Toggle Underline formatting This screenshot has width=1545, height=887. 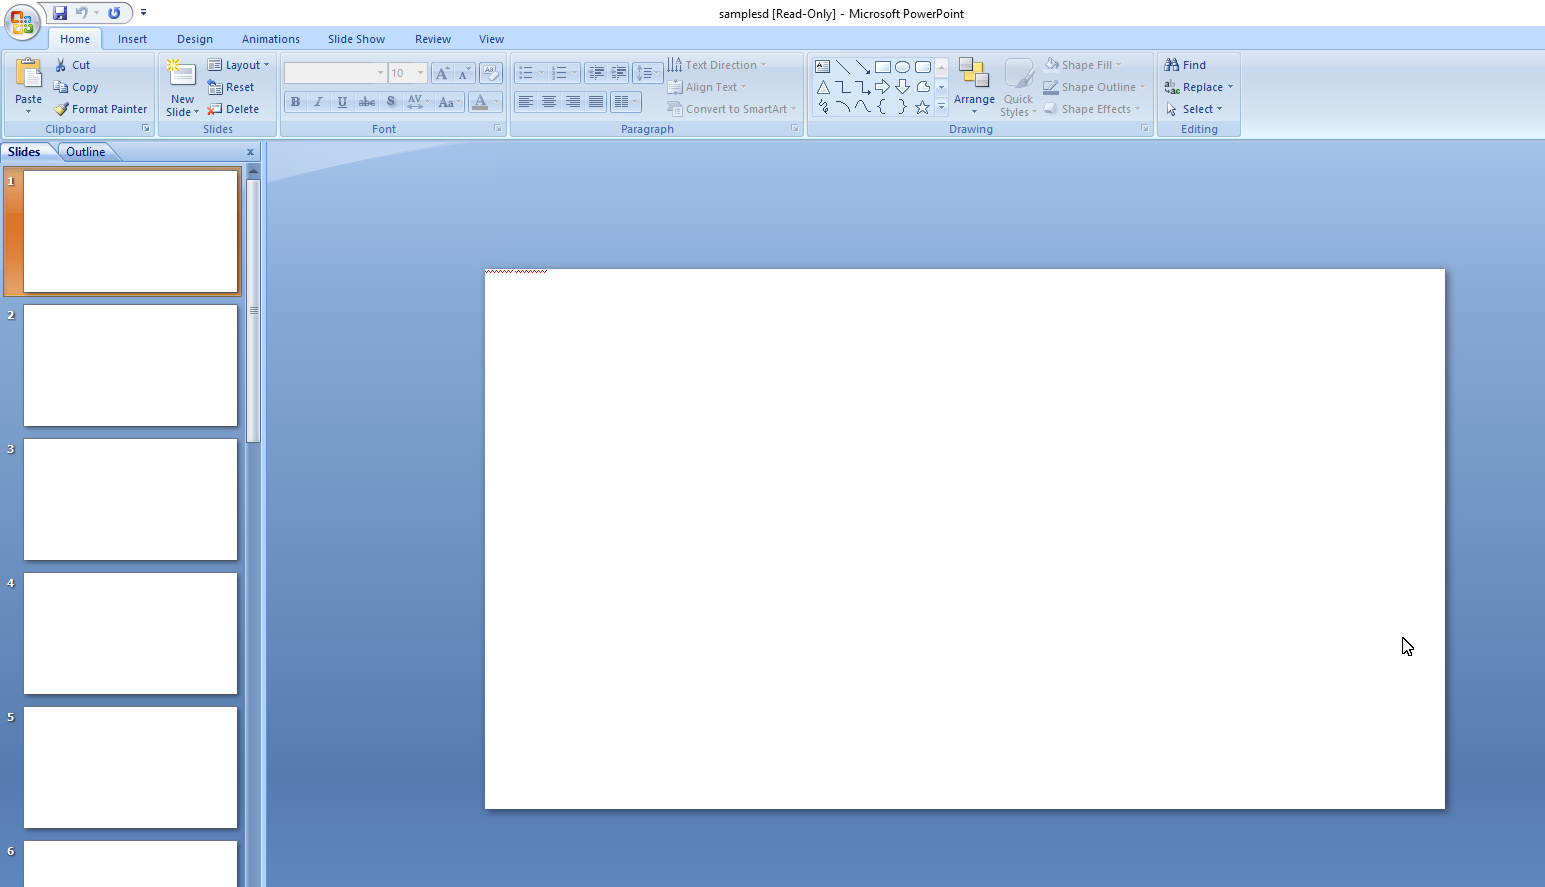coord(342,102)
